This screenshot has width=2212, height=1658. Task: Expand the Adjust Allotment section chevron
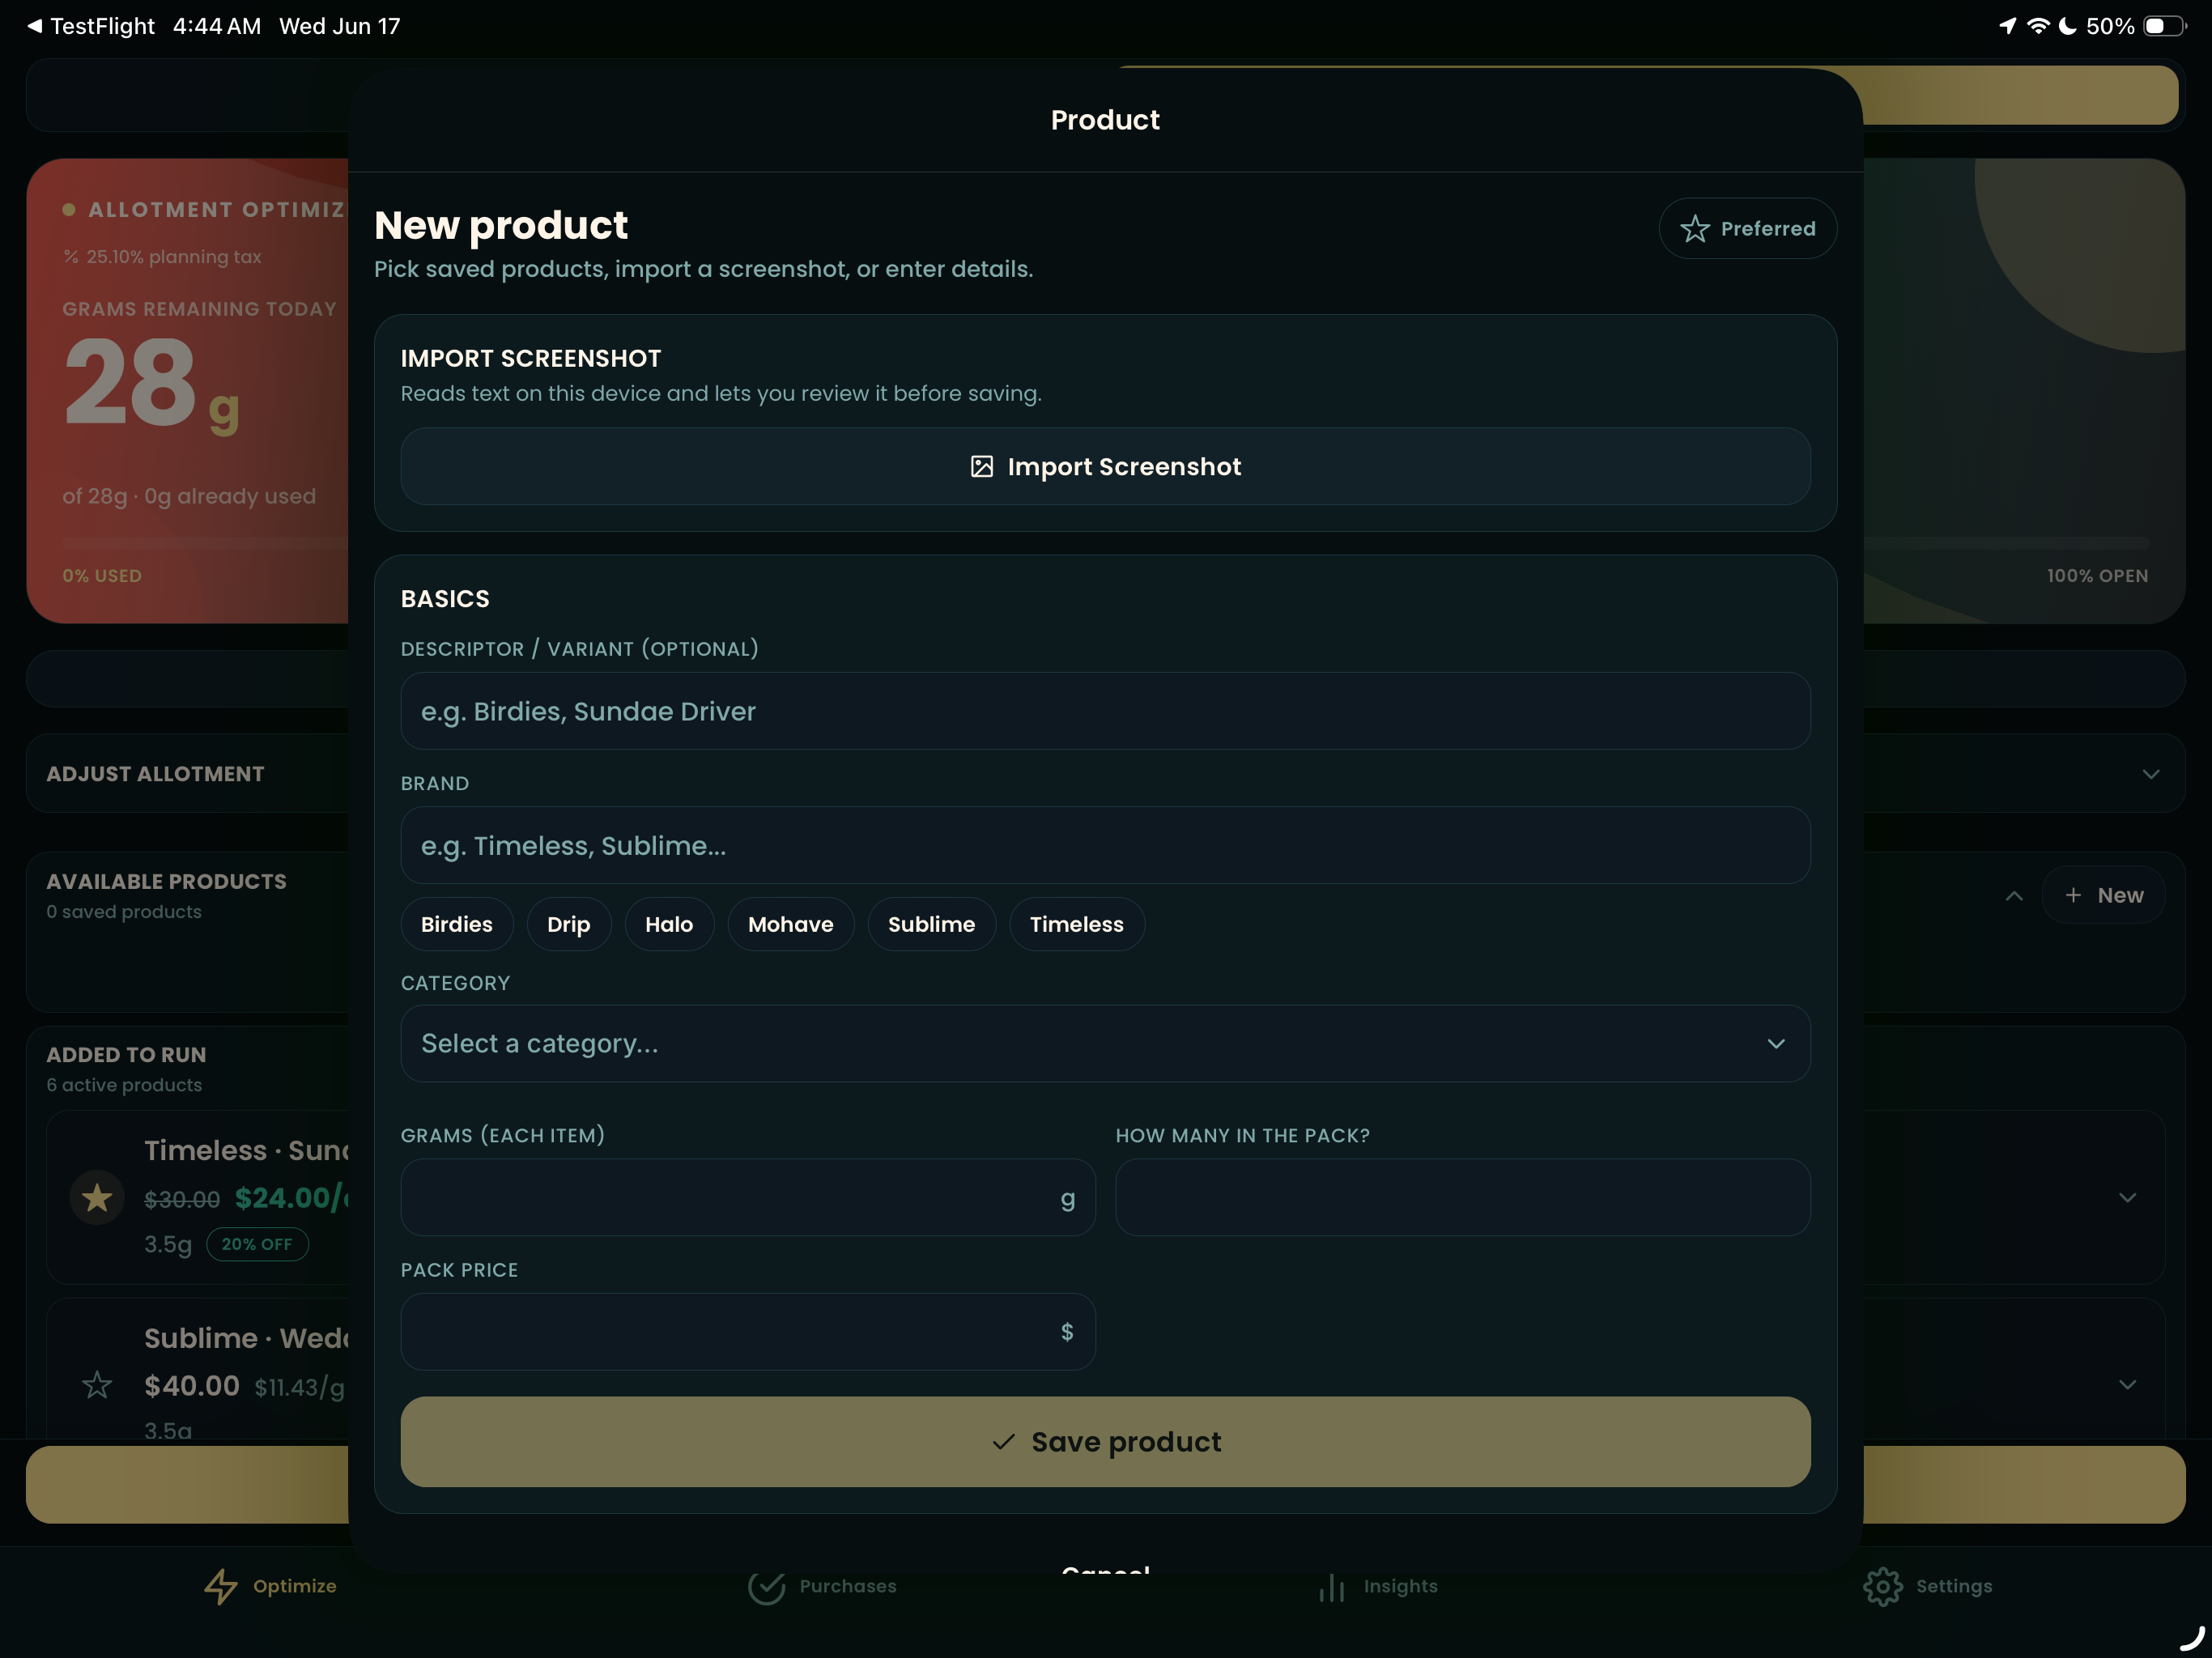coord(2151,774)
